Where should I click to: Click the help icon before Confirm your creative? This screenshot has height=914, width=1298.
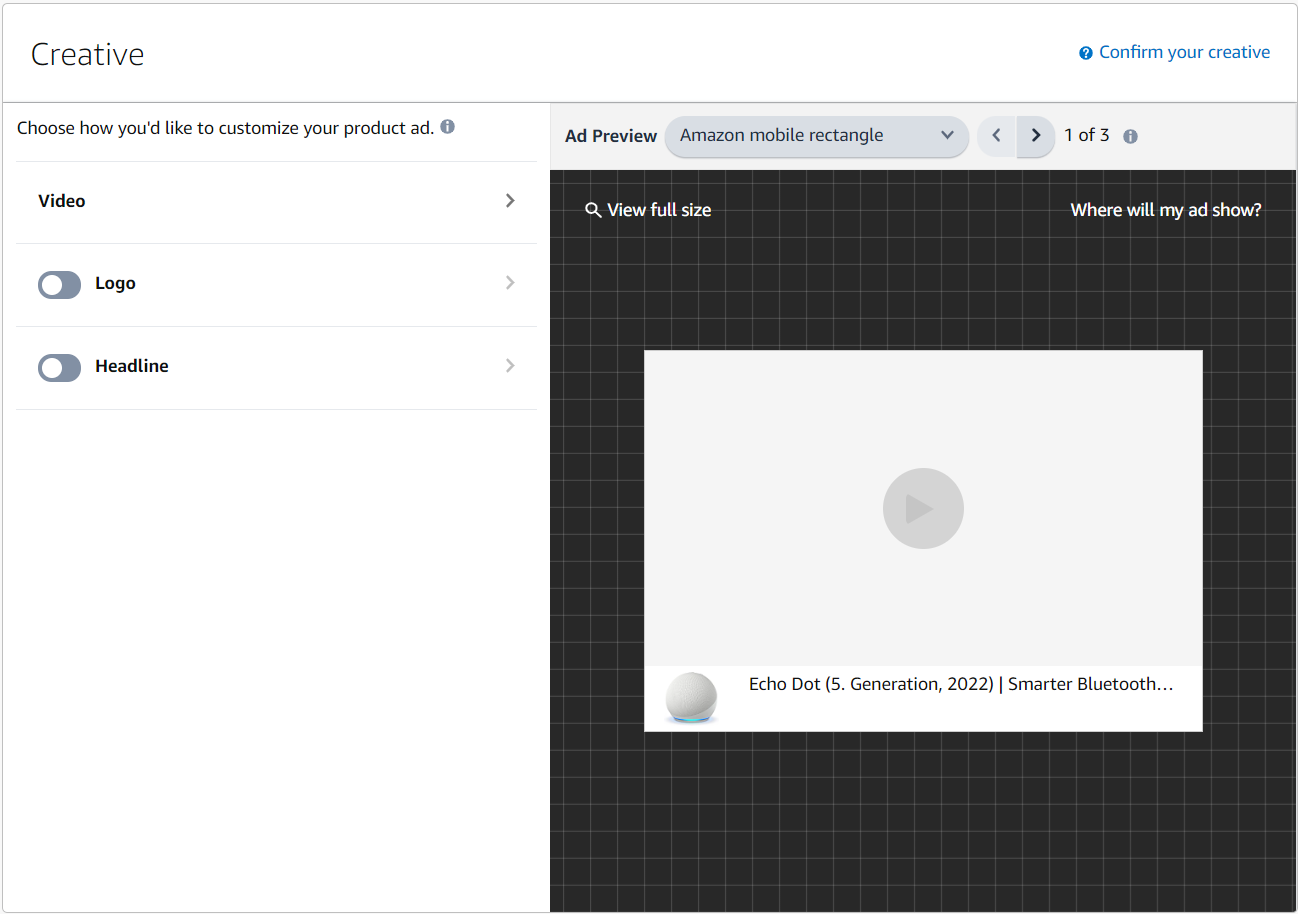pos(1086,53)
